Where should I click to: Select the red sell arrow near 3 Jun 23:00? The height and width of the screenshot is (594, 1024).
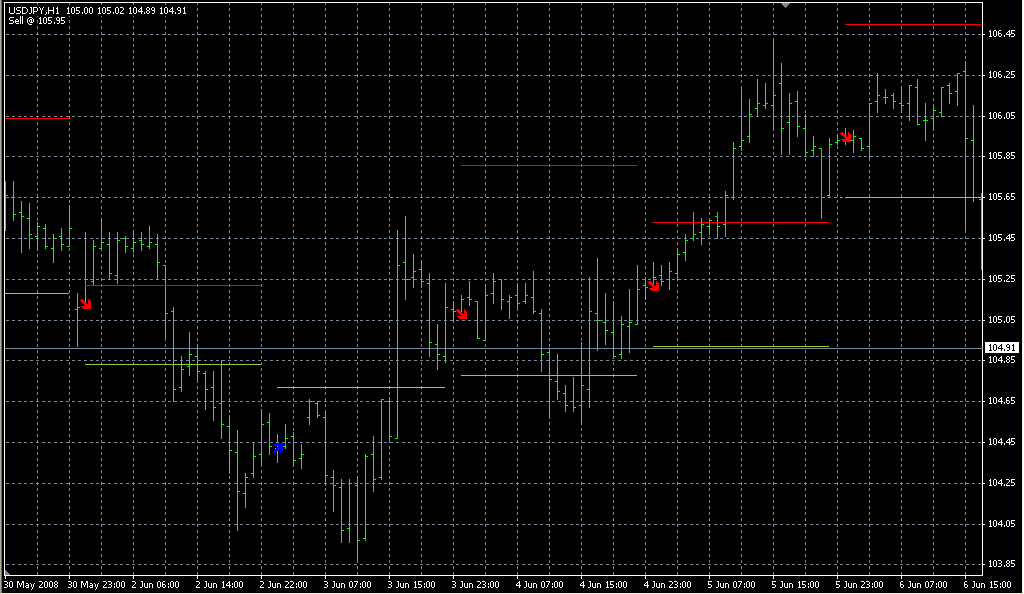coord(461,313)
